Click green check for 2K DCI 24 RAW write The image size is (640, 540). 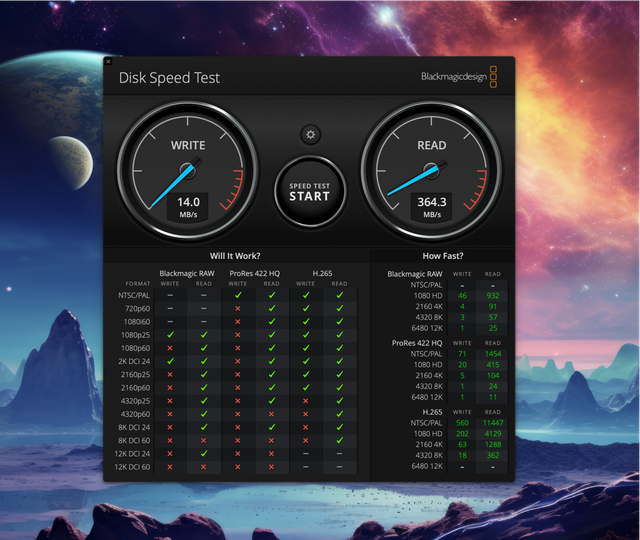point(170,361)
